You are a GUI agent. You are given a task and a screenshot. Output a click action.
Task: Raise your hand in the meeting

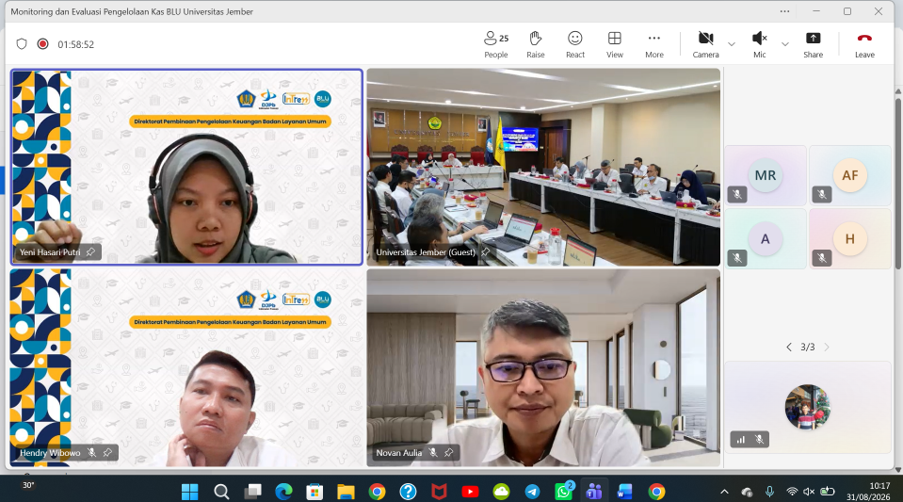click(x=535, y=44)
